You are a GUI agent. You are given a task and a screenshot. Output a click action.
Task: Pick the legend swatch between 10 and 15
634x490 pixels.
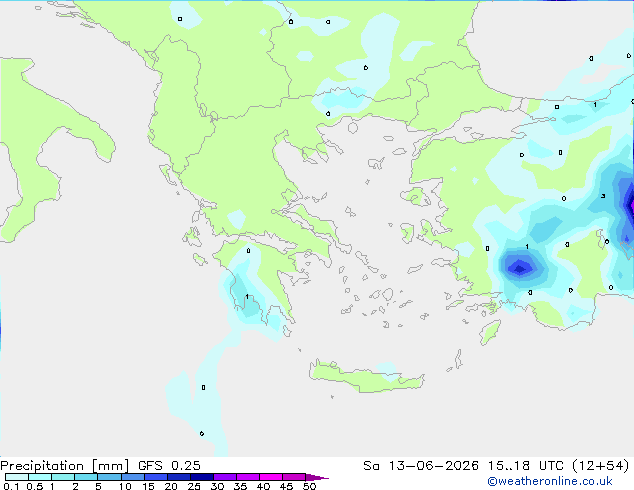(x=132, y=477)
